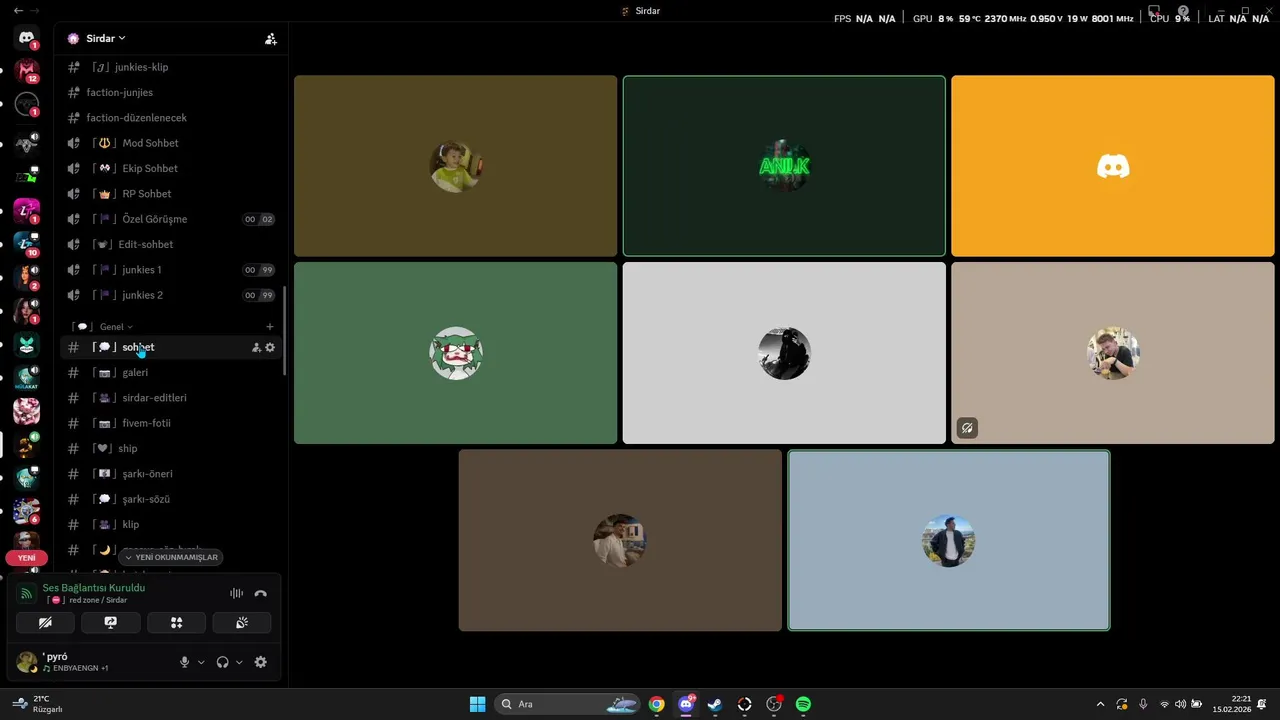The width and height of the screenshot is (1280, 720).
Task: Join Edit-sohbet voice channel
Action: pos(170,244)
